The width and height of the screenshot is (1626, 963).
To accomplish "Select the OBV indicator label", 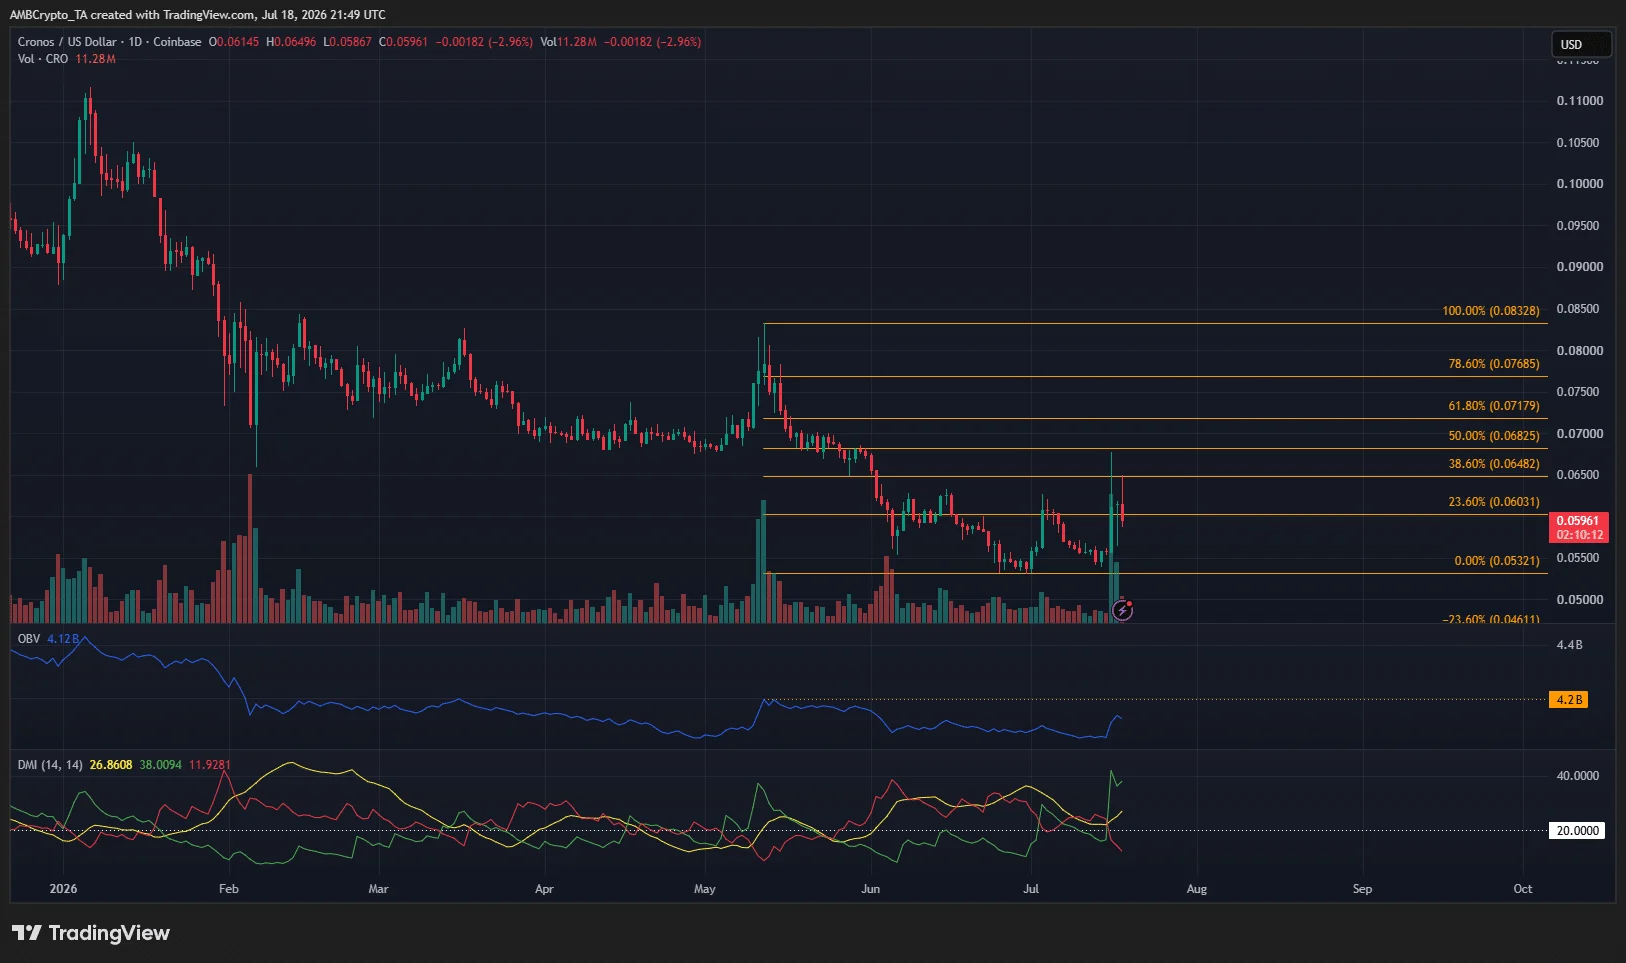I will [29, 638].
